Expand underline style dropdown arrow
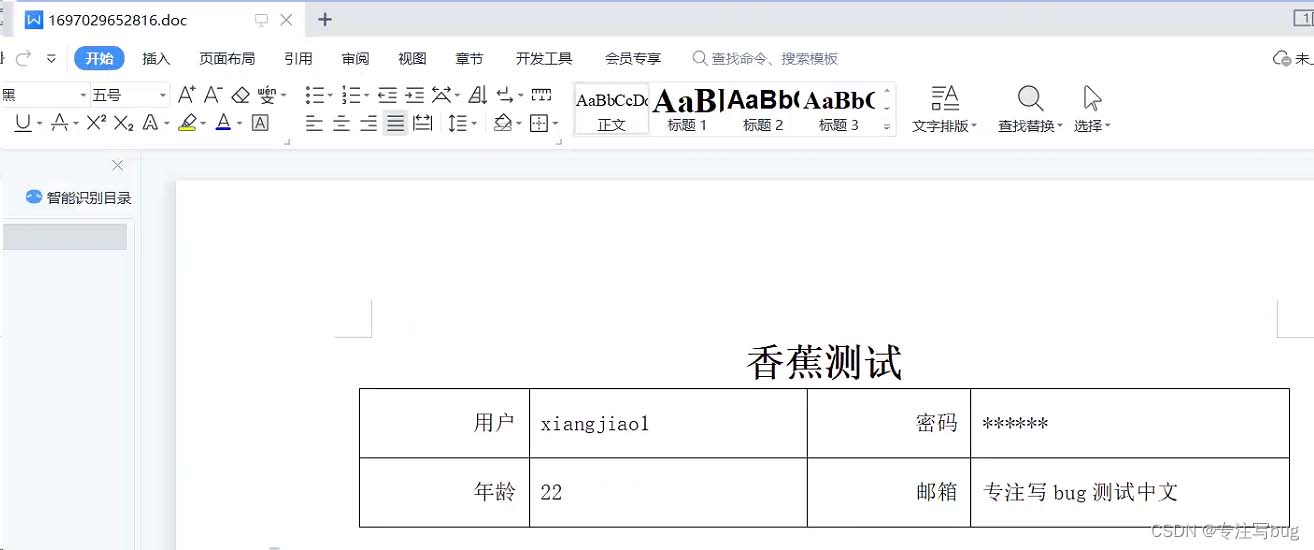This screenshot has height=550, width=1314. coord(39,124)
